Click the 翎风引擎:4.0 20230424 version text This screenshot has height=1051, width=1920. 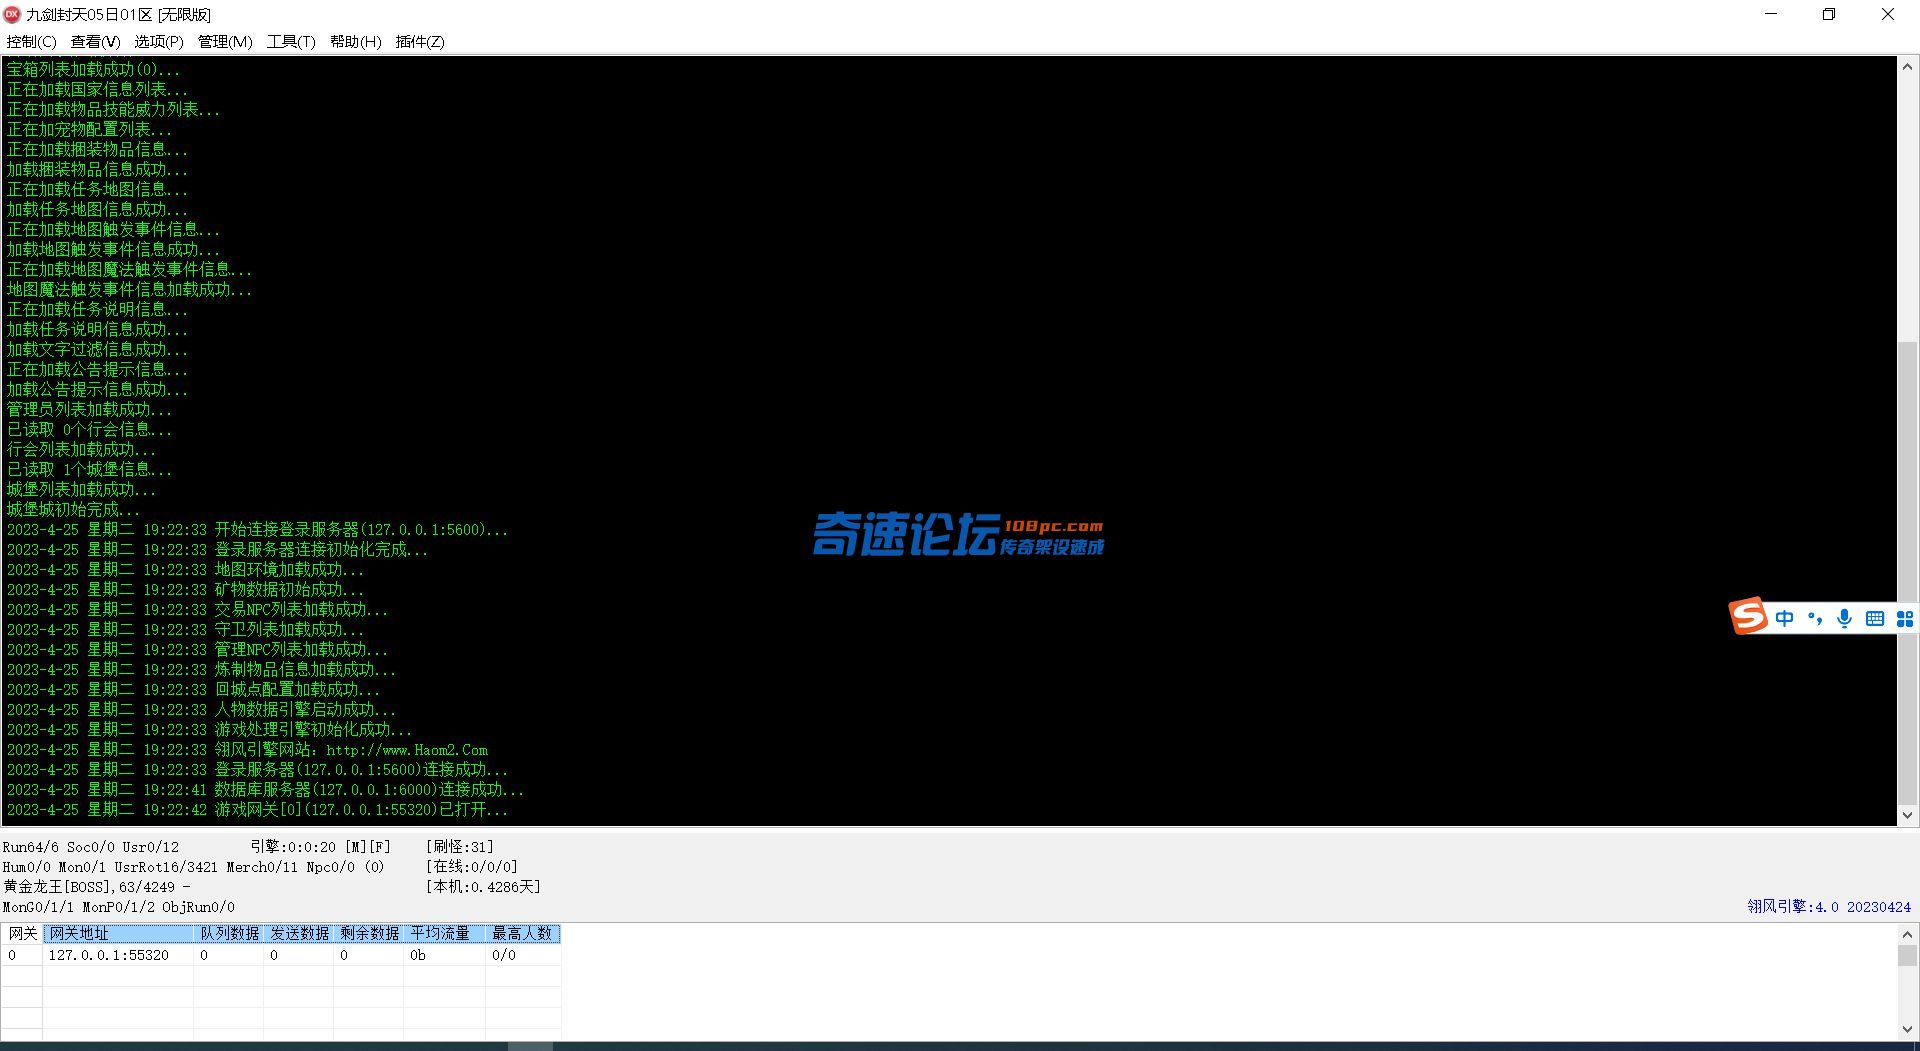1829,907
